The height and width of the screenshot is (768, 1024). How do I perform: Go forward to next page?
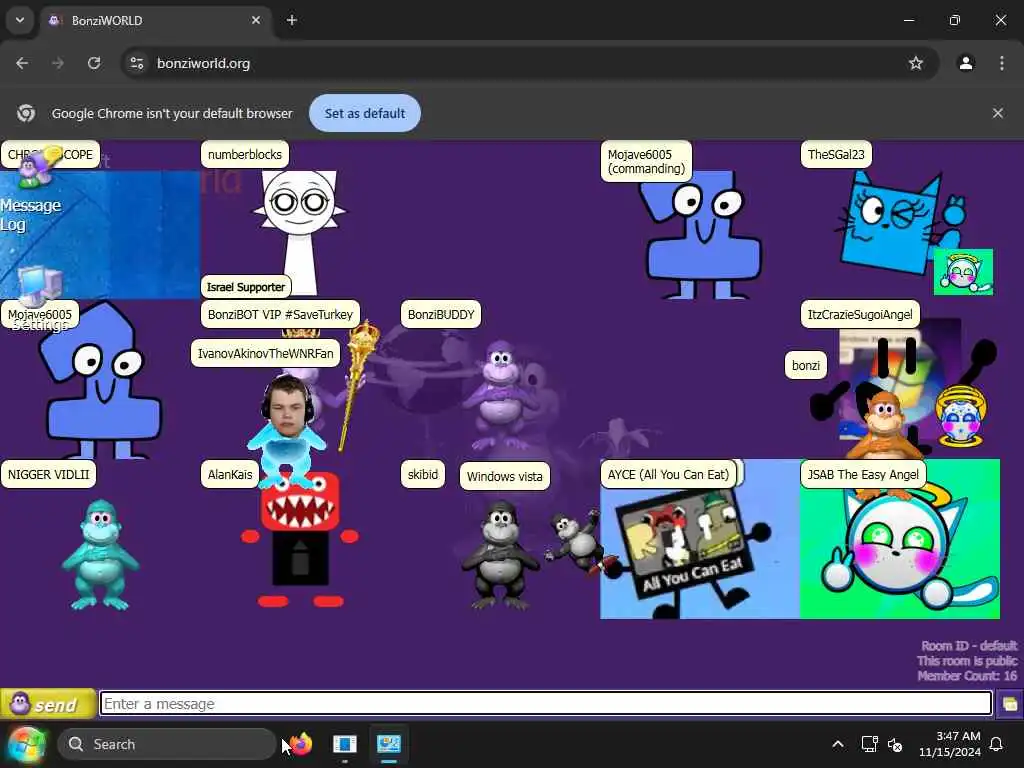pos(58,63)
